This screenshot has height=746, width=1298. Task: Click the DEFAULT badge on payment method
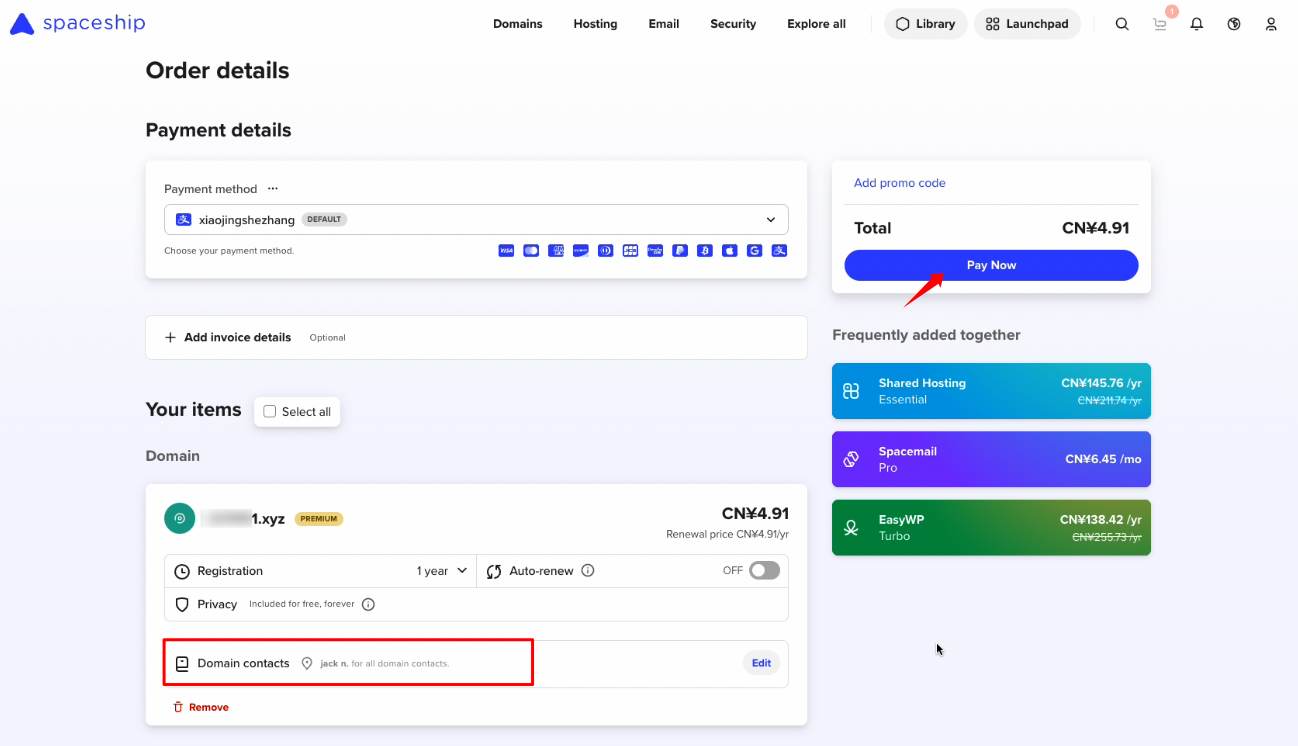[324, 219]
